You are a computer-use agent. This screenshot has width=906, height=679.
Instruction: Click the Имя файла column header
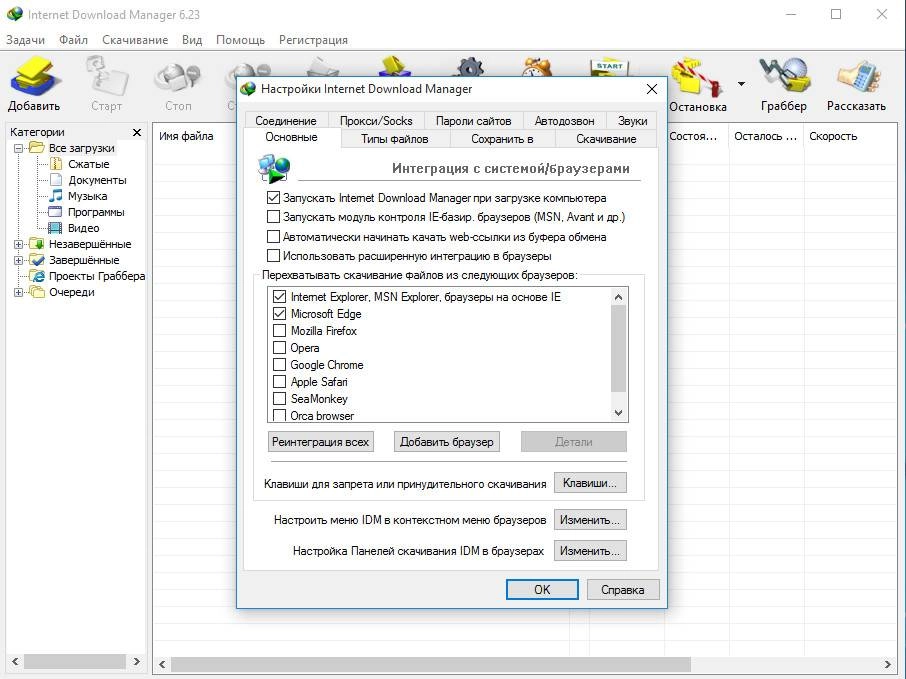[186, 136]
